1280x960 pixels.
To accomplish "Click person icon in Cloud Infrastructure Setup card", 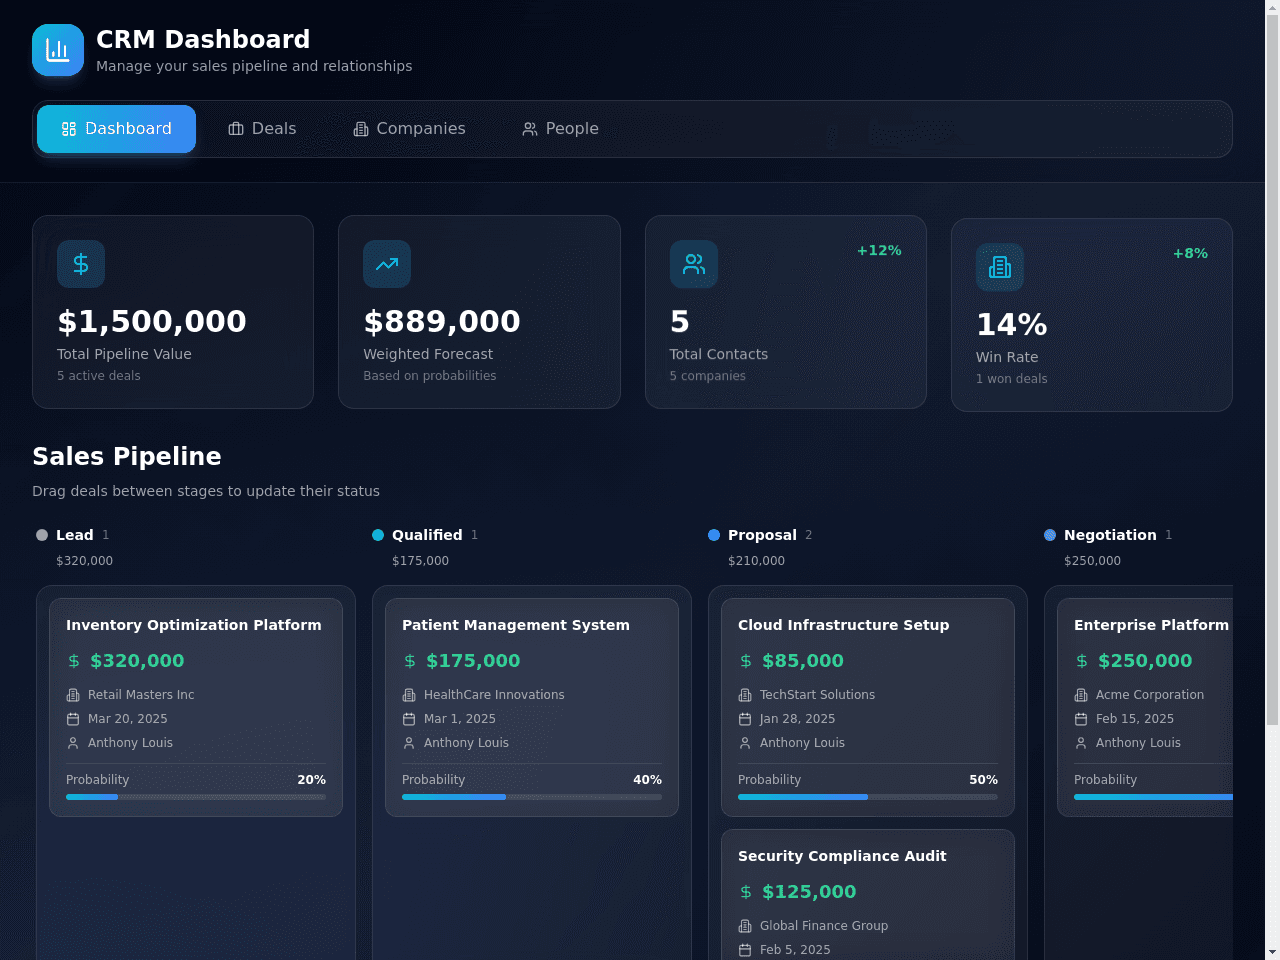I will (x=745, y=743).
